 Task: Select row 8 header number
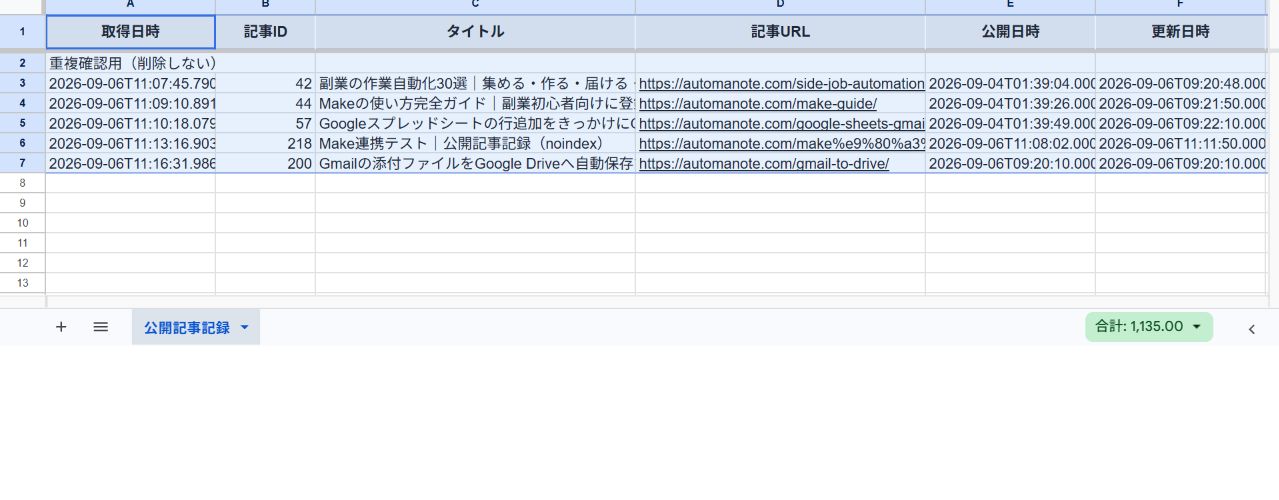click(x=22, y=183)
